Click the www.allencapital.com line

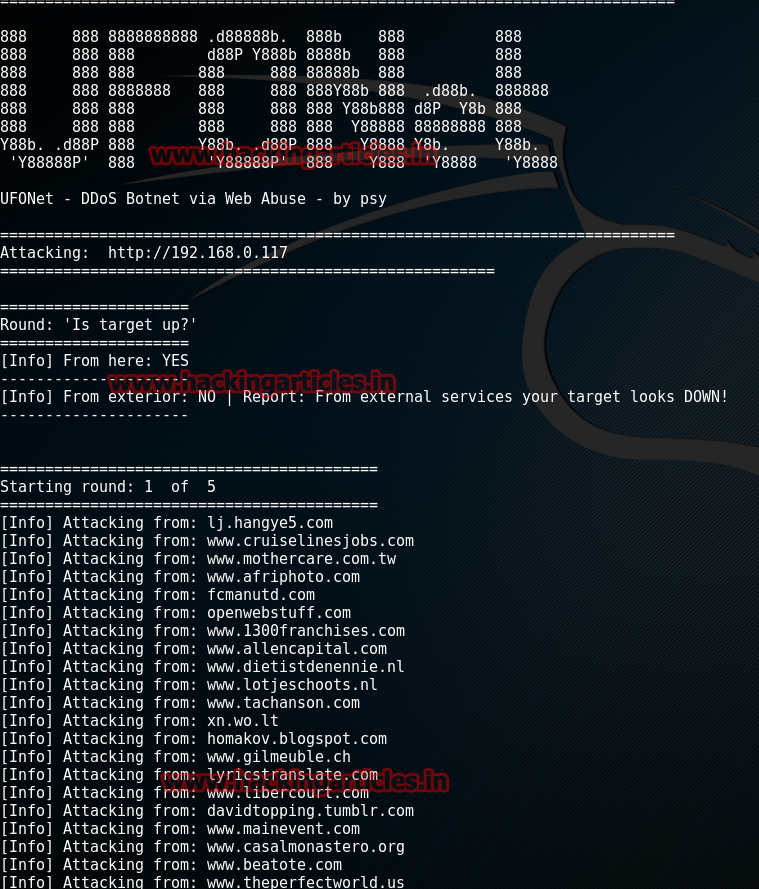[194, 649]
